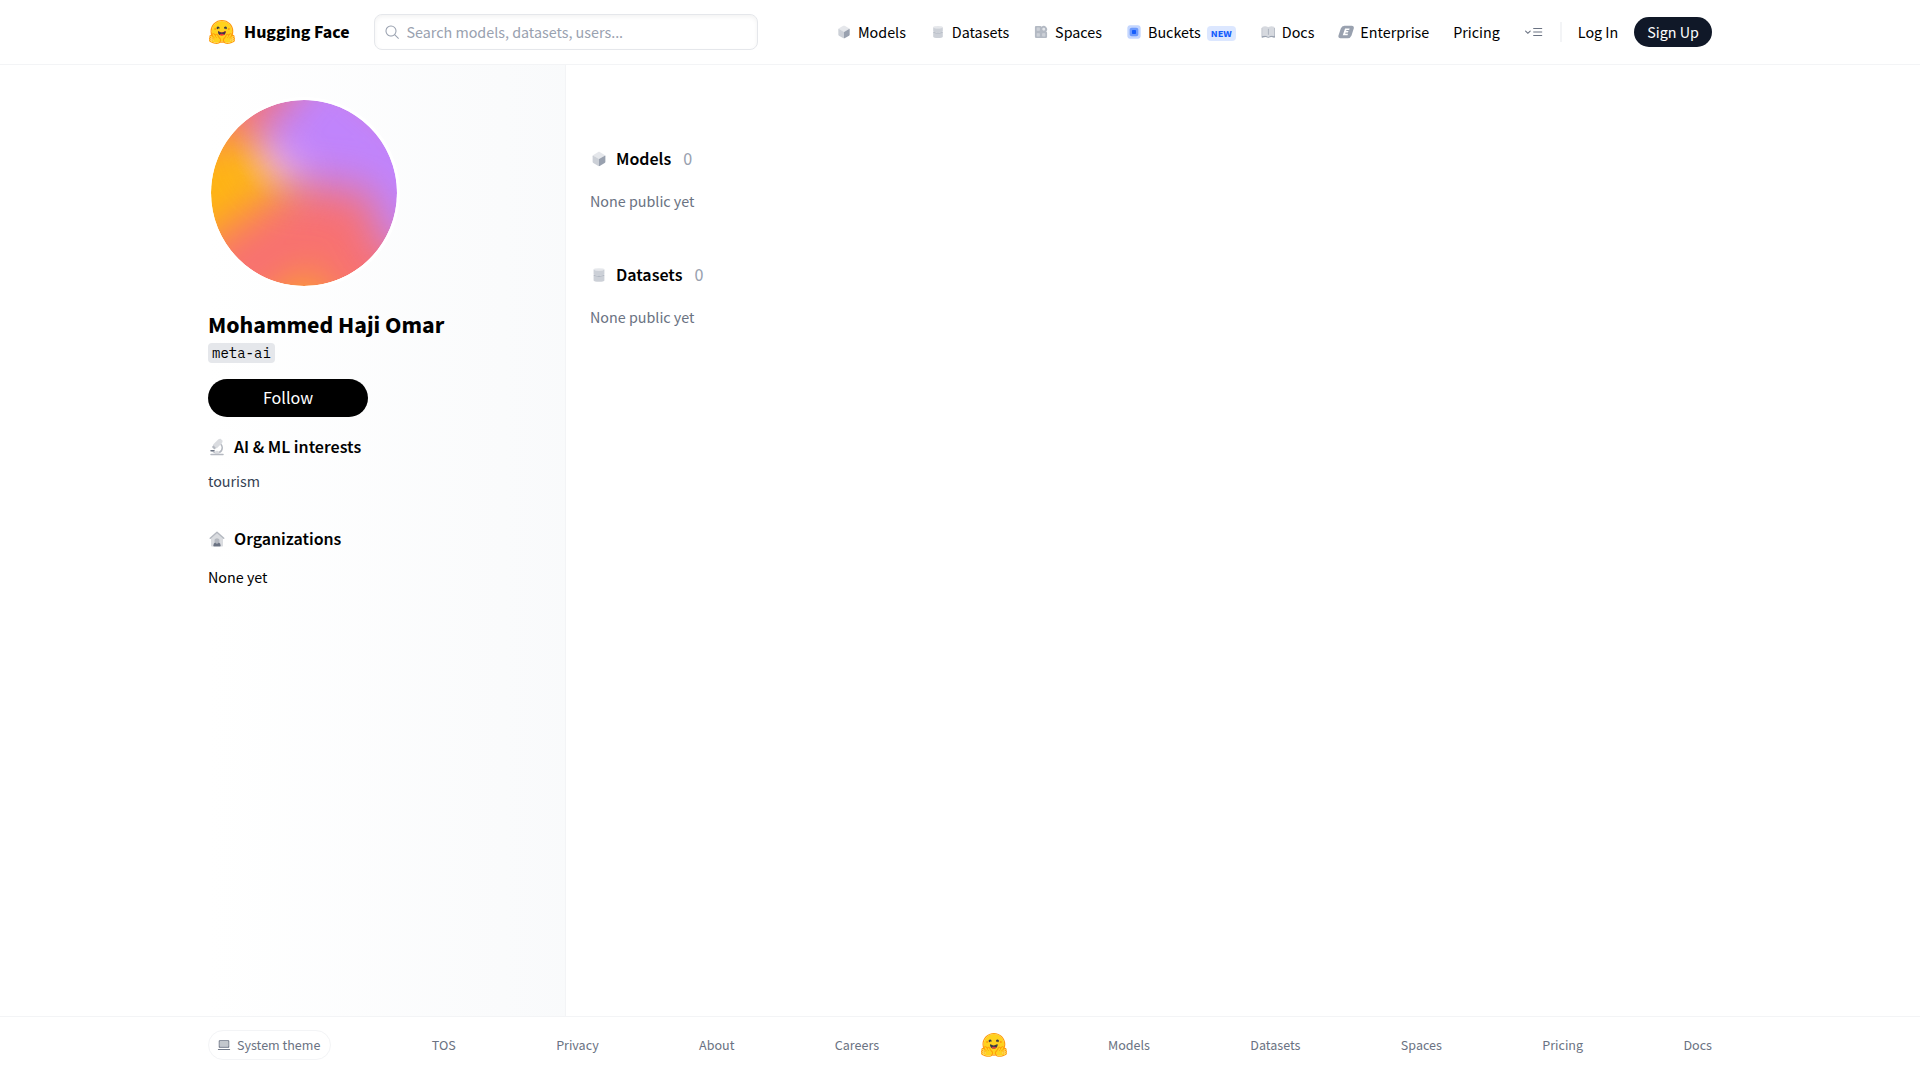Viewport: 1920px width, 1080px height.
Task: Click the footer Hugging Face emoji logo
Action: (x=994, y=1045)
